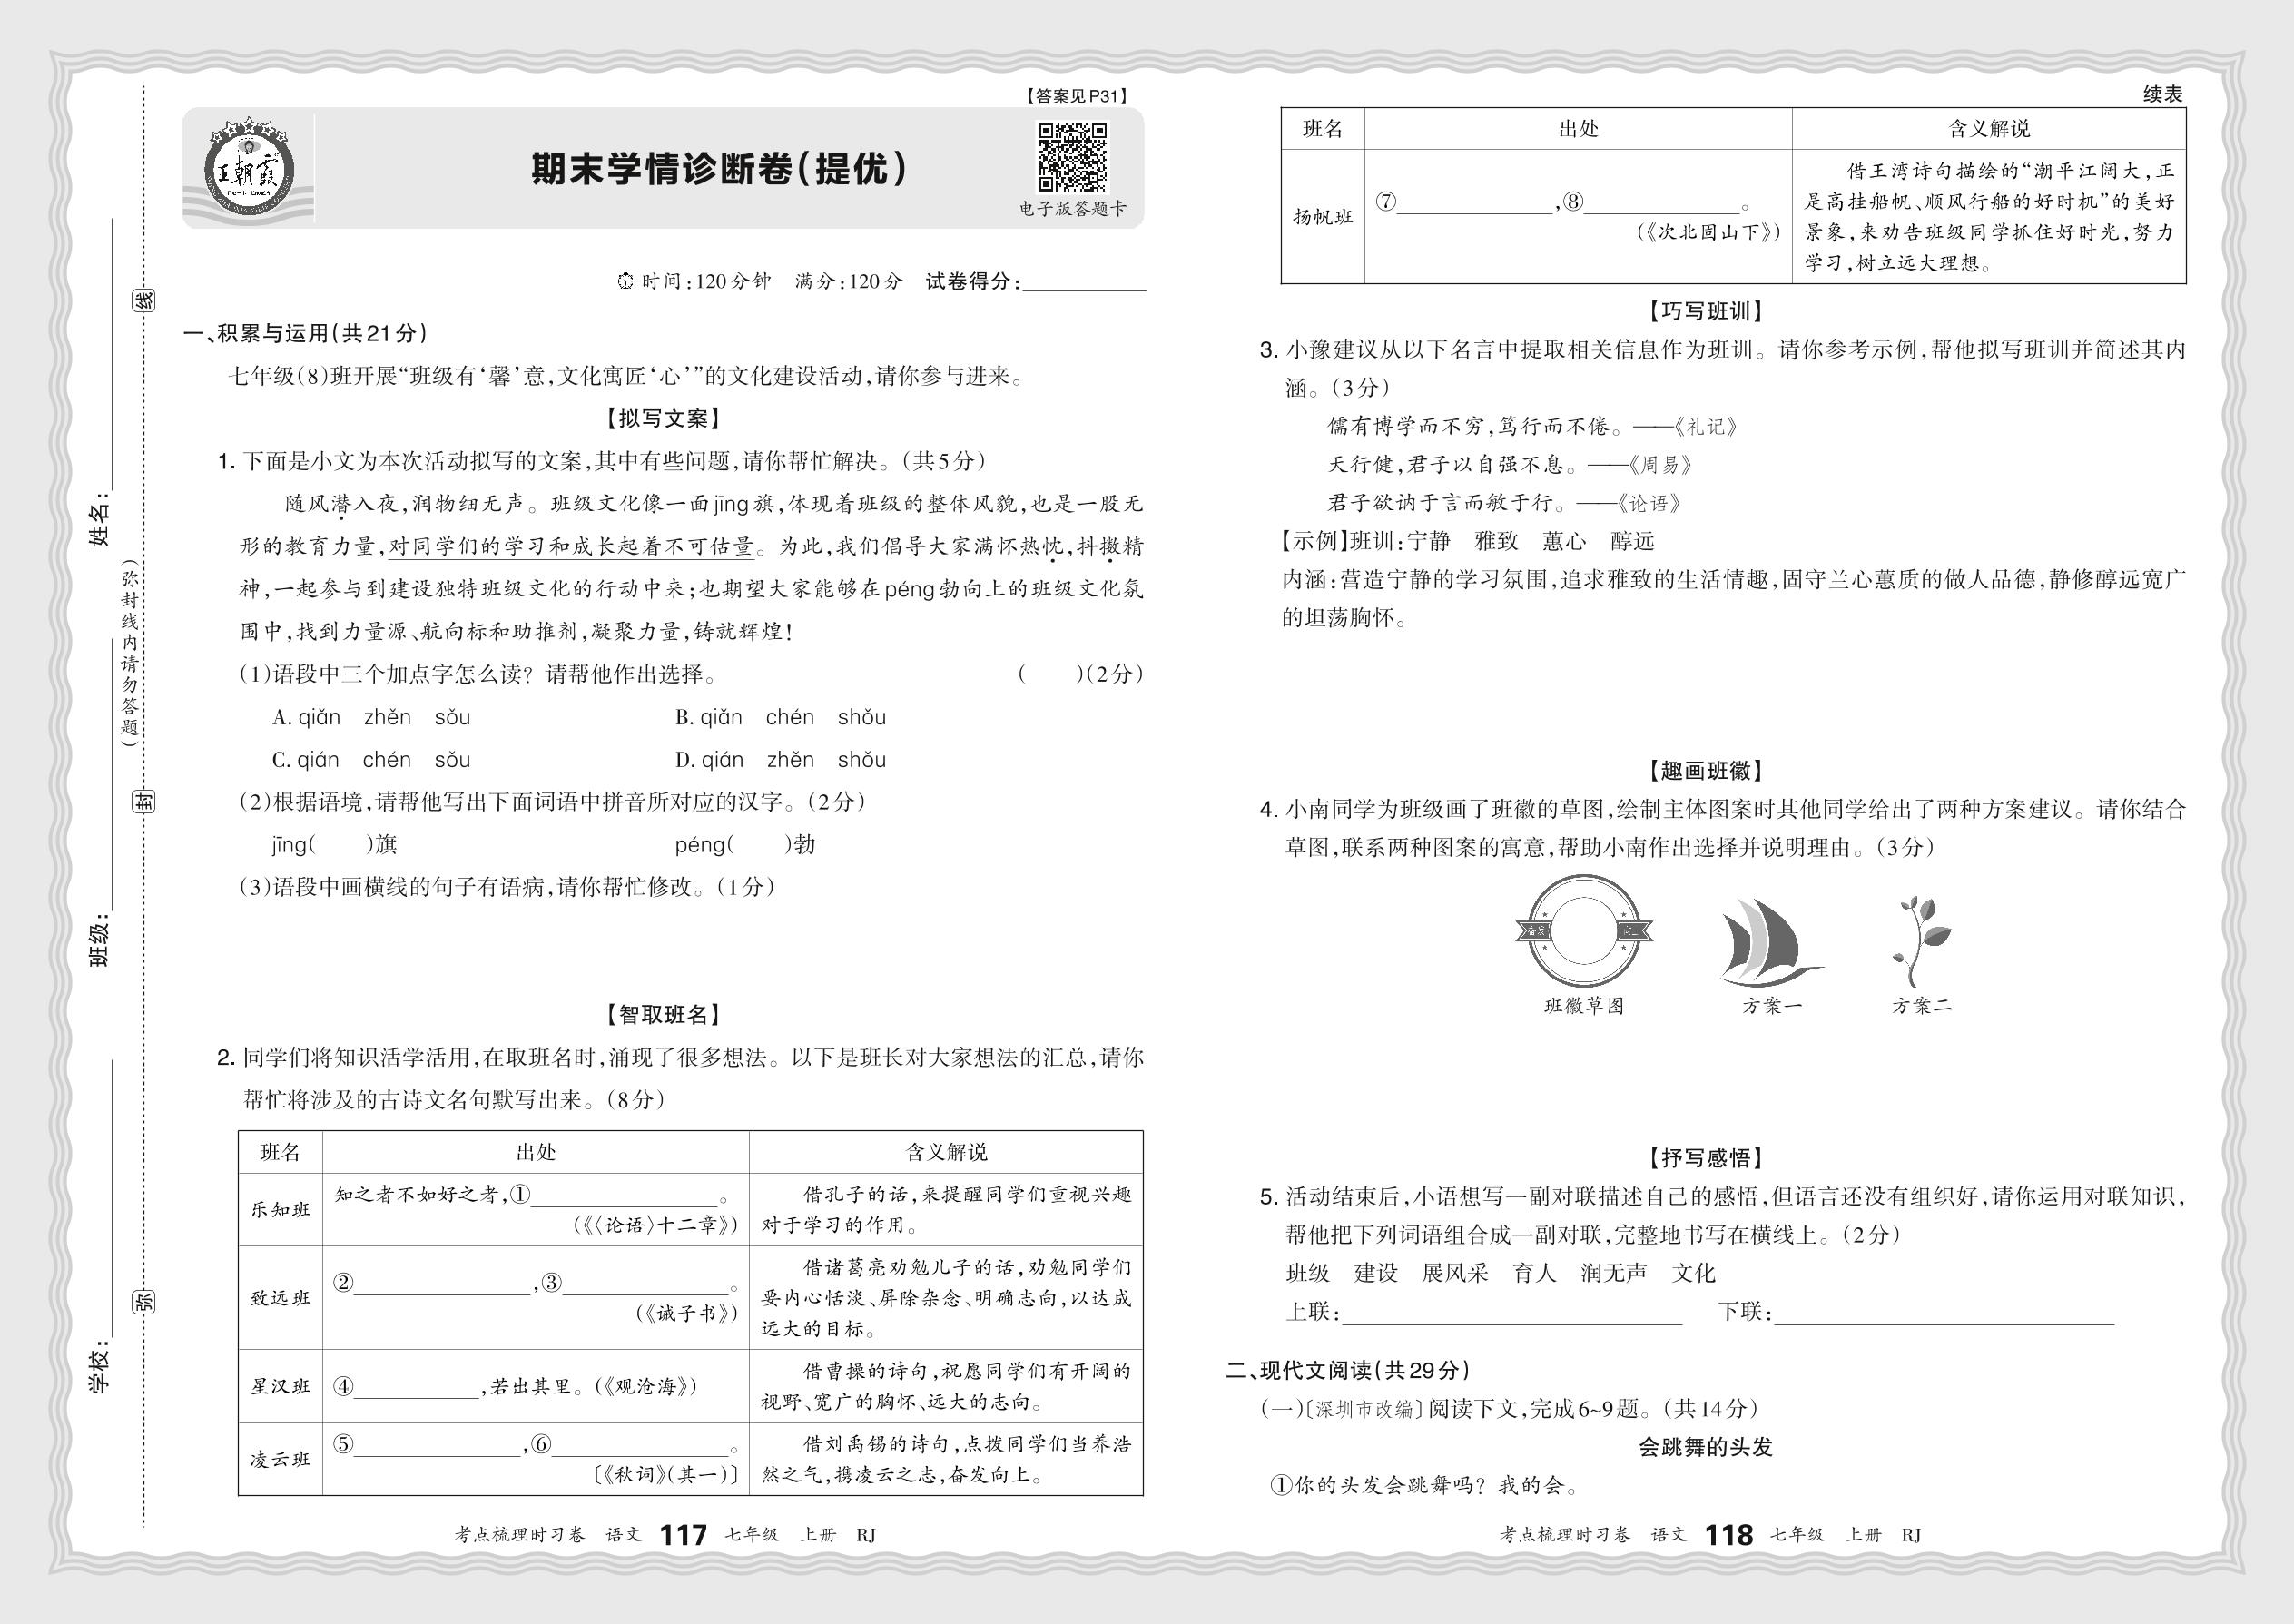Viewport: 2294px width, 1624px height.
Task: Click the clock icon beside 时间:120分钟
Action: (x=626, y=282)
